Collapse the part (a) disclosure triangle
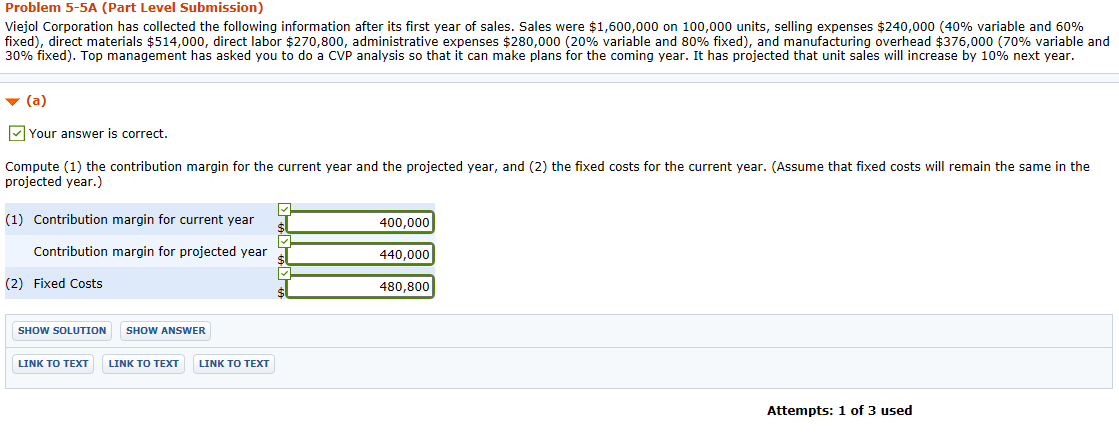Image resolution: width=1119 pixels, height=439 pixels. pos(12,101)
